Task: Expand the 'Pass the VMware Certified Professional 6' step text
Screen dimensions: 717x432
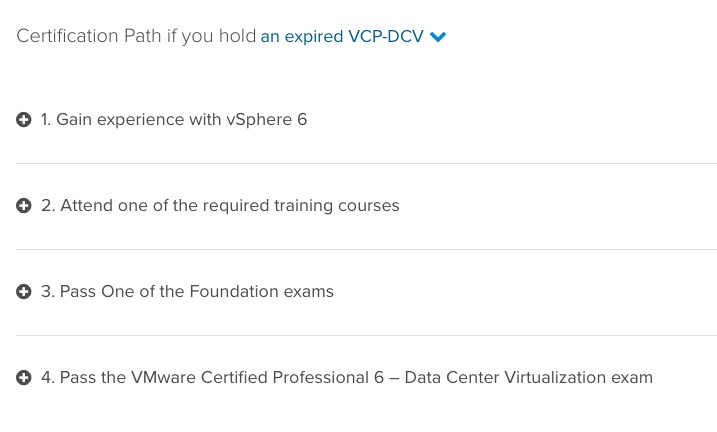Action: (x=347, y=378)
